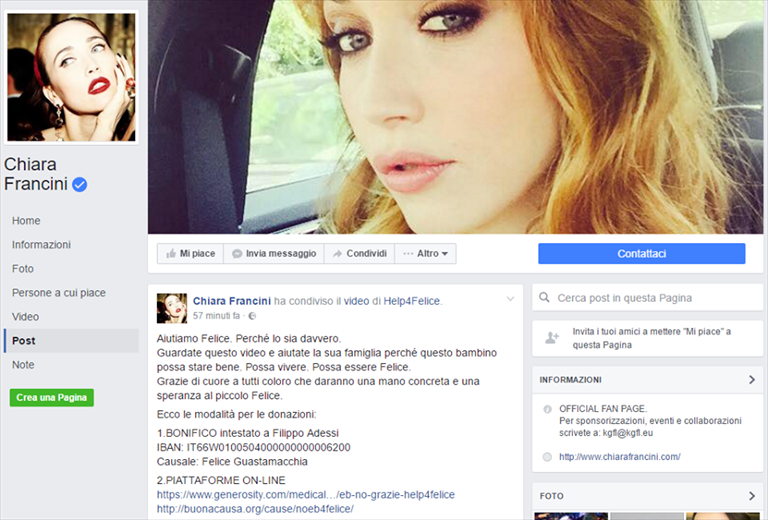Click the verified badge next to Chiara Francini
The image size is (768, 520).
[80, 185]
